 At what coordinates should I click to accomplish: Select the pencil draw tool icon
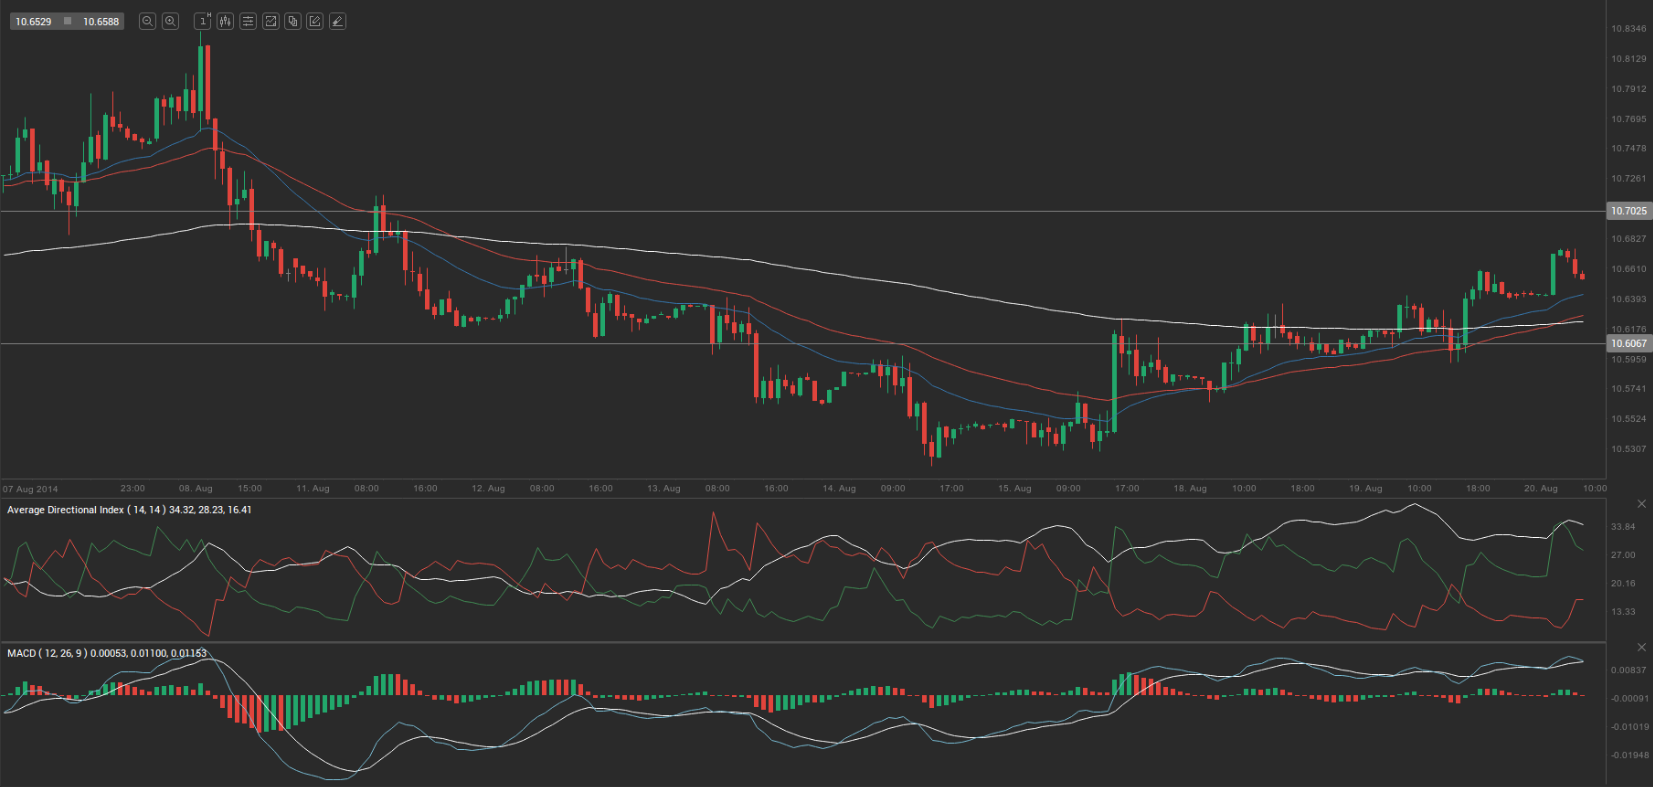tap(338, 21)
